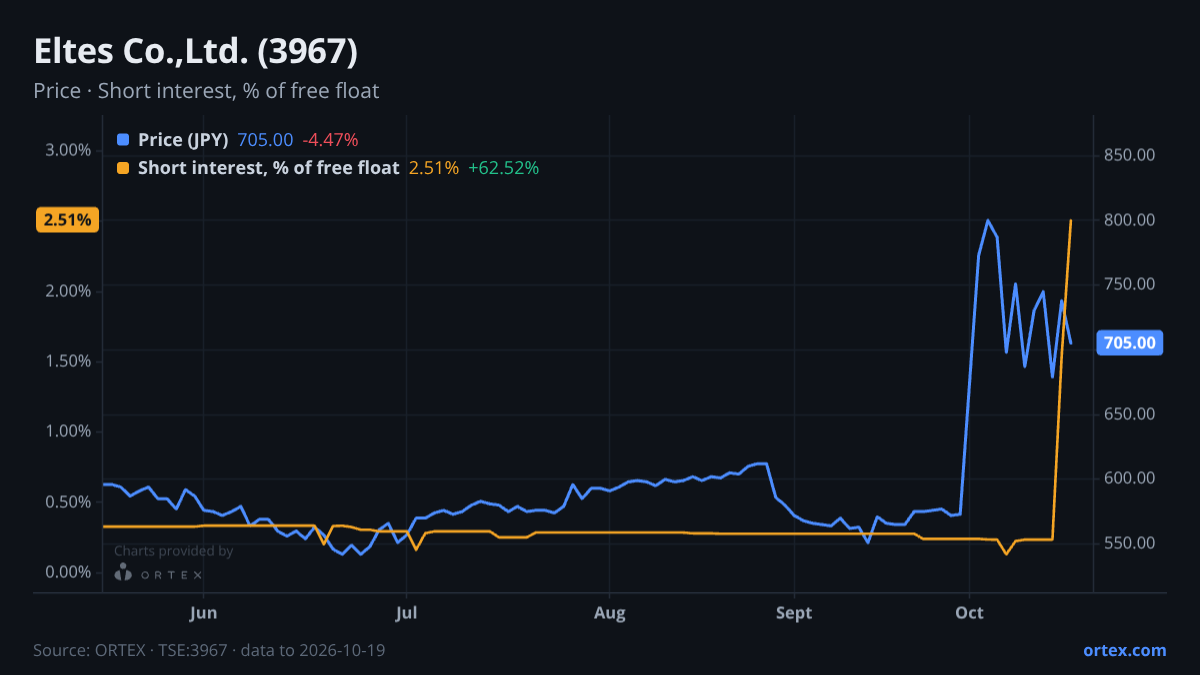Image resolution: width=1200 pixels, height=675 pixels.
Task: Click the 2.00% left axis label
Action: pyautogui.click(x=69, y=291)
